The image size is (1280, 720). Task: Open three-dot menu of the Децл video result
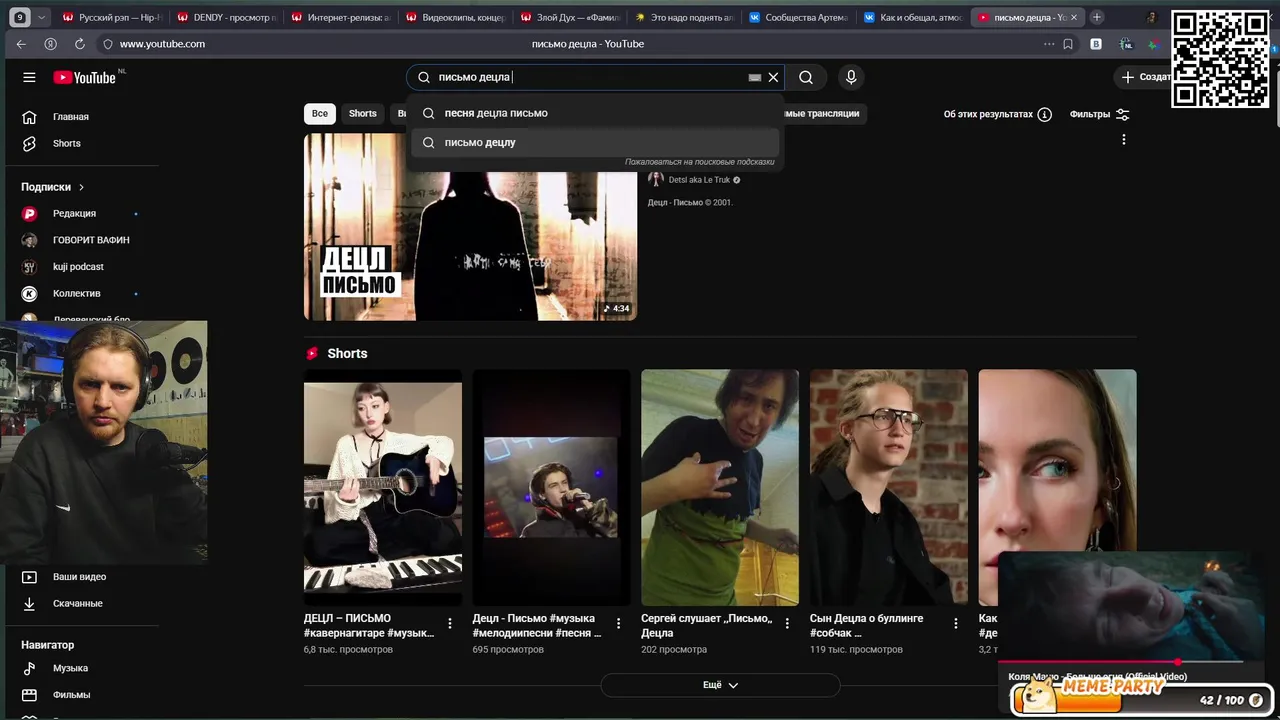[1124, 140]
